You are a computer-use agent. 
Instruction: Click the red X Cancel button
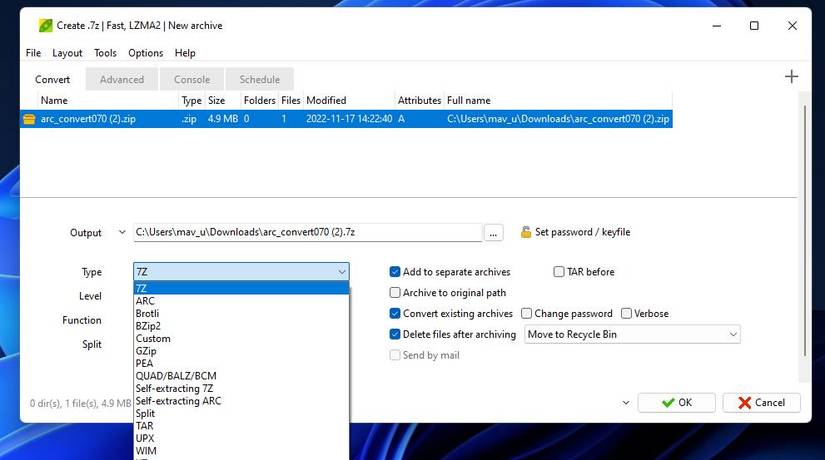tap(761, 403)
